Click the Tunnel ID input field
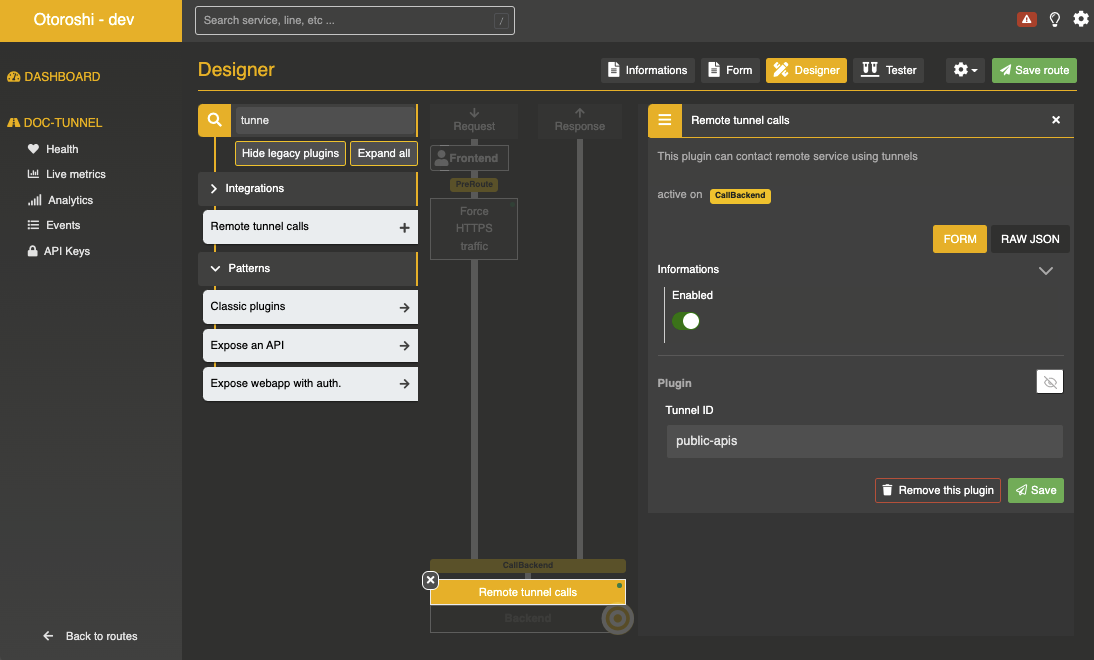Image resolution: width=1094 pixels, height=660 pixels. pos(864,441)
